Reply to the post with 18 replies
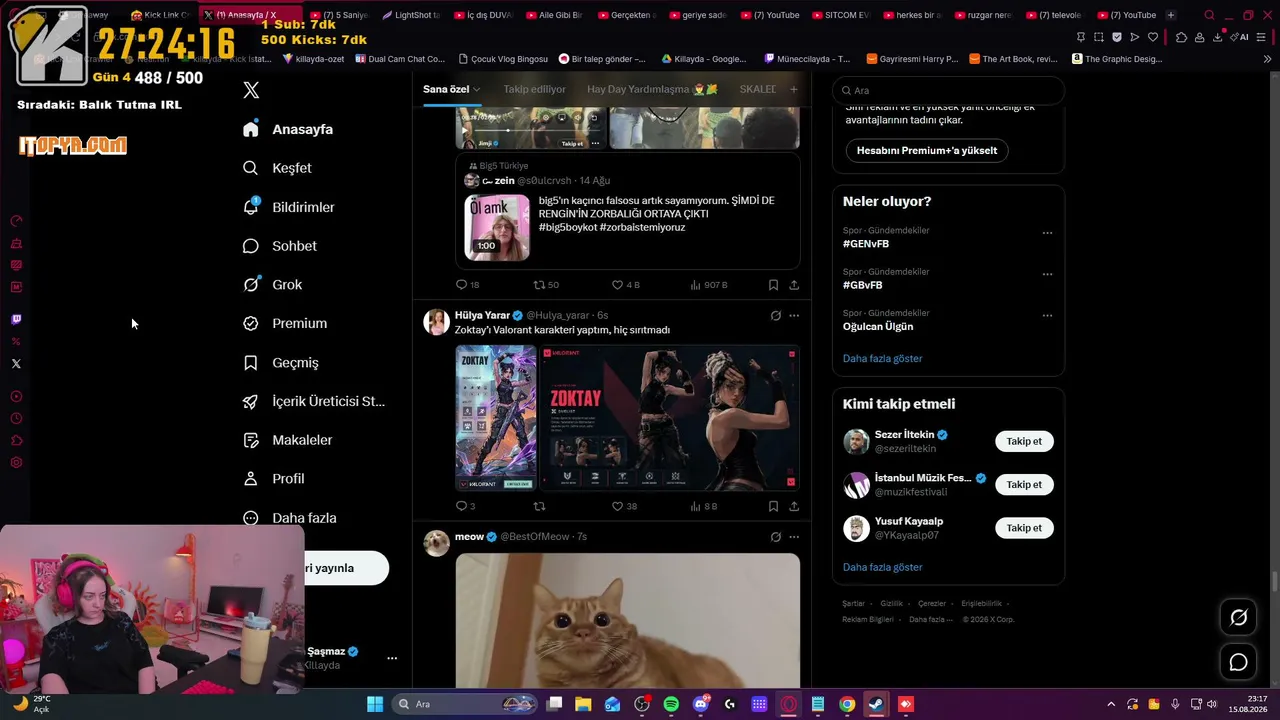Viewport: 1280px width, 720px height. [462, 285]
